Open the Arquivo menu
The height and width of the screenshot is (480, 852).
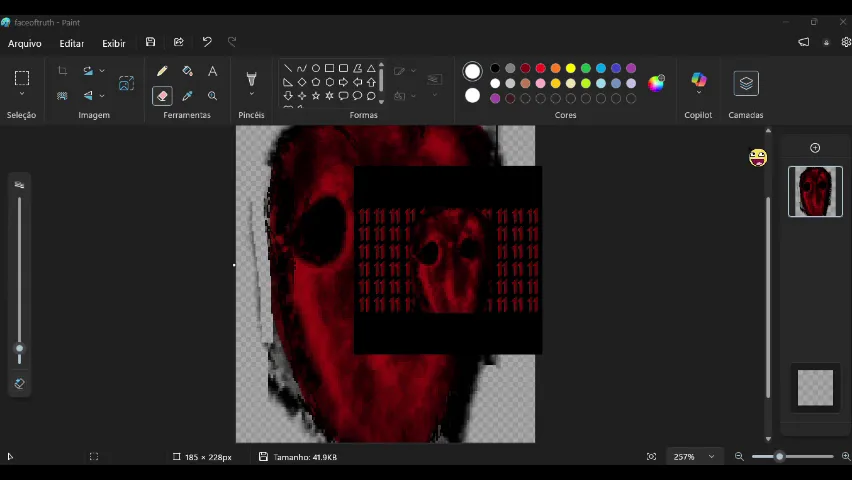24,43
